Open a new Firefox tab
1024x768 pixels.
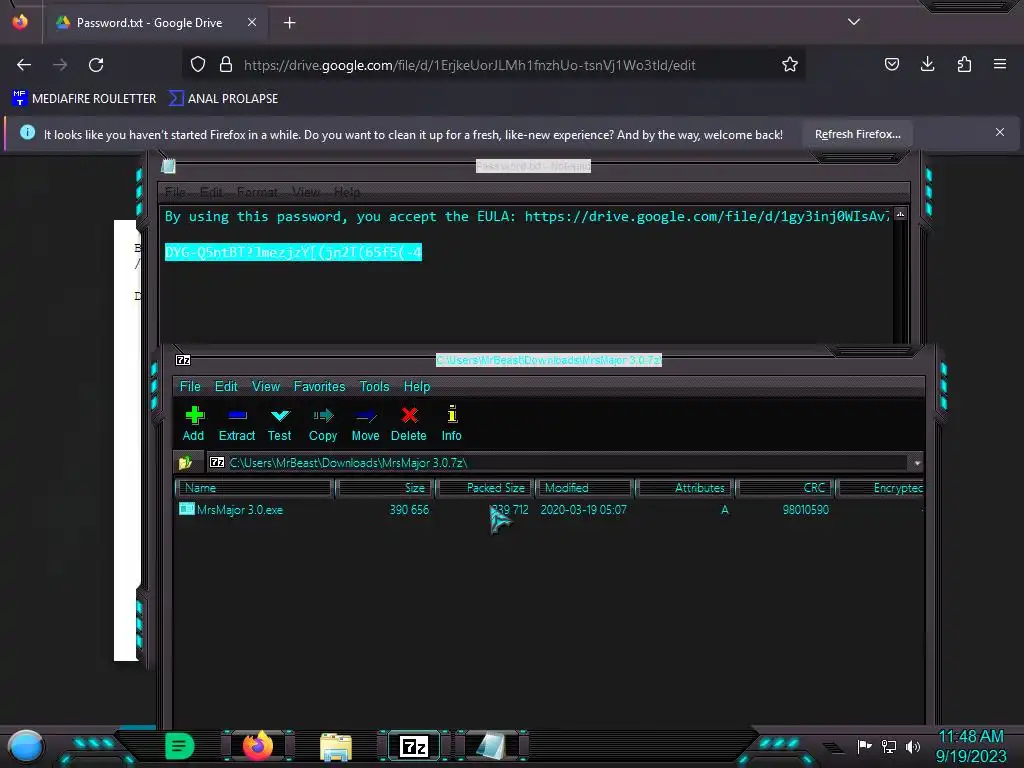(289, 23)
